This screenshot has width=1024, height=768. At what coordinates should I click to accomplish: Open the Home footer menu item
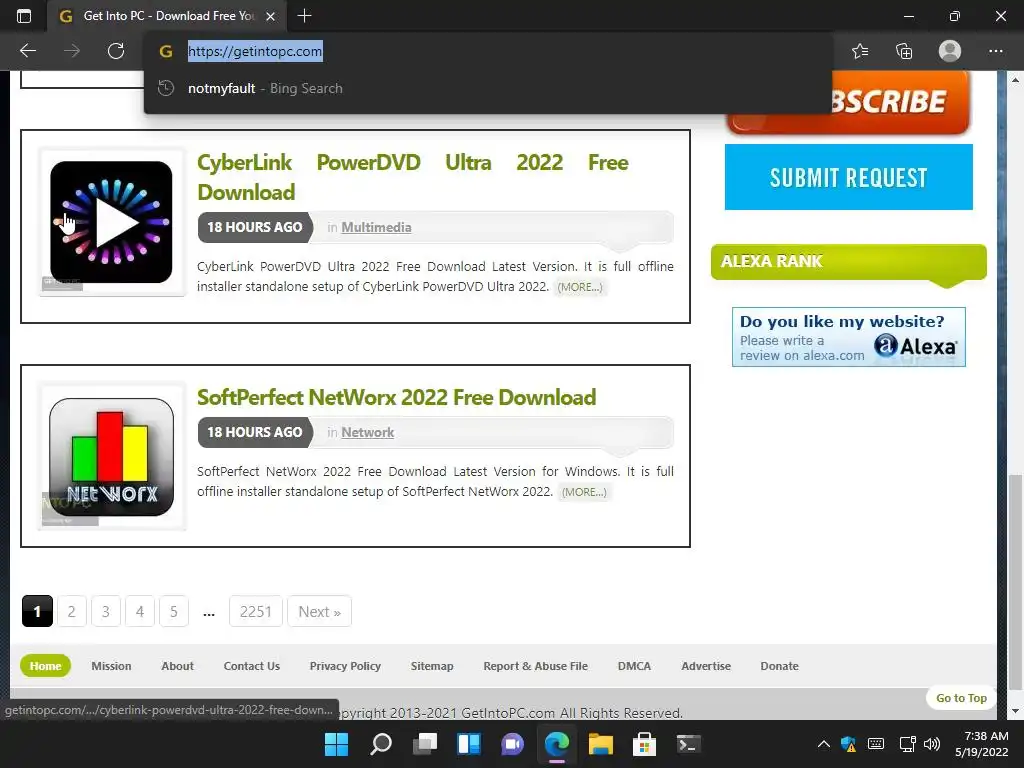[x=45, y=665]
